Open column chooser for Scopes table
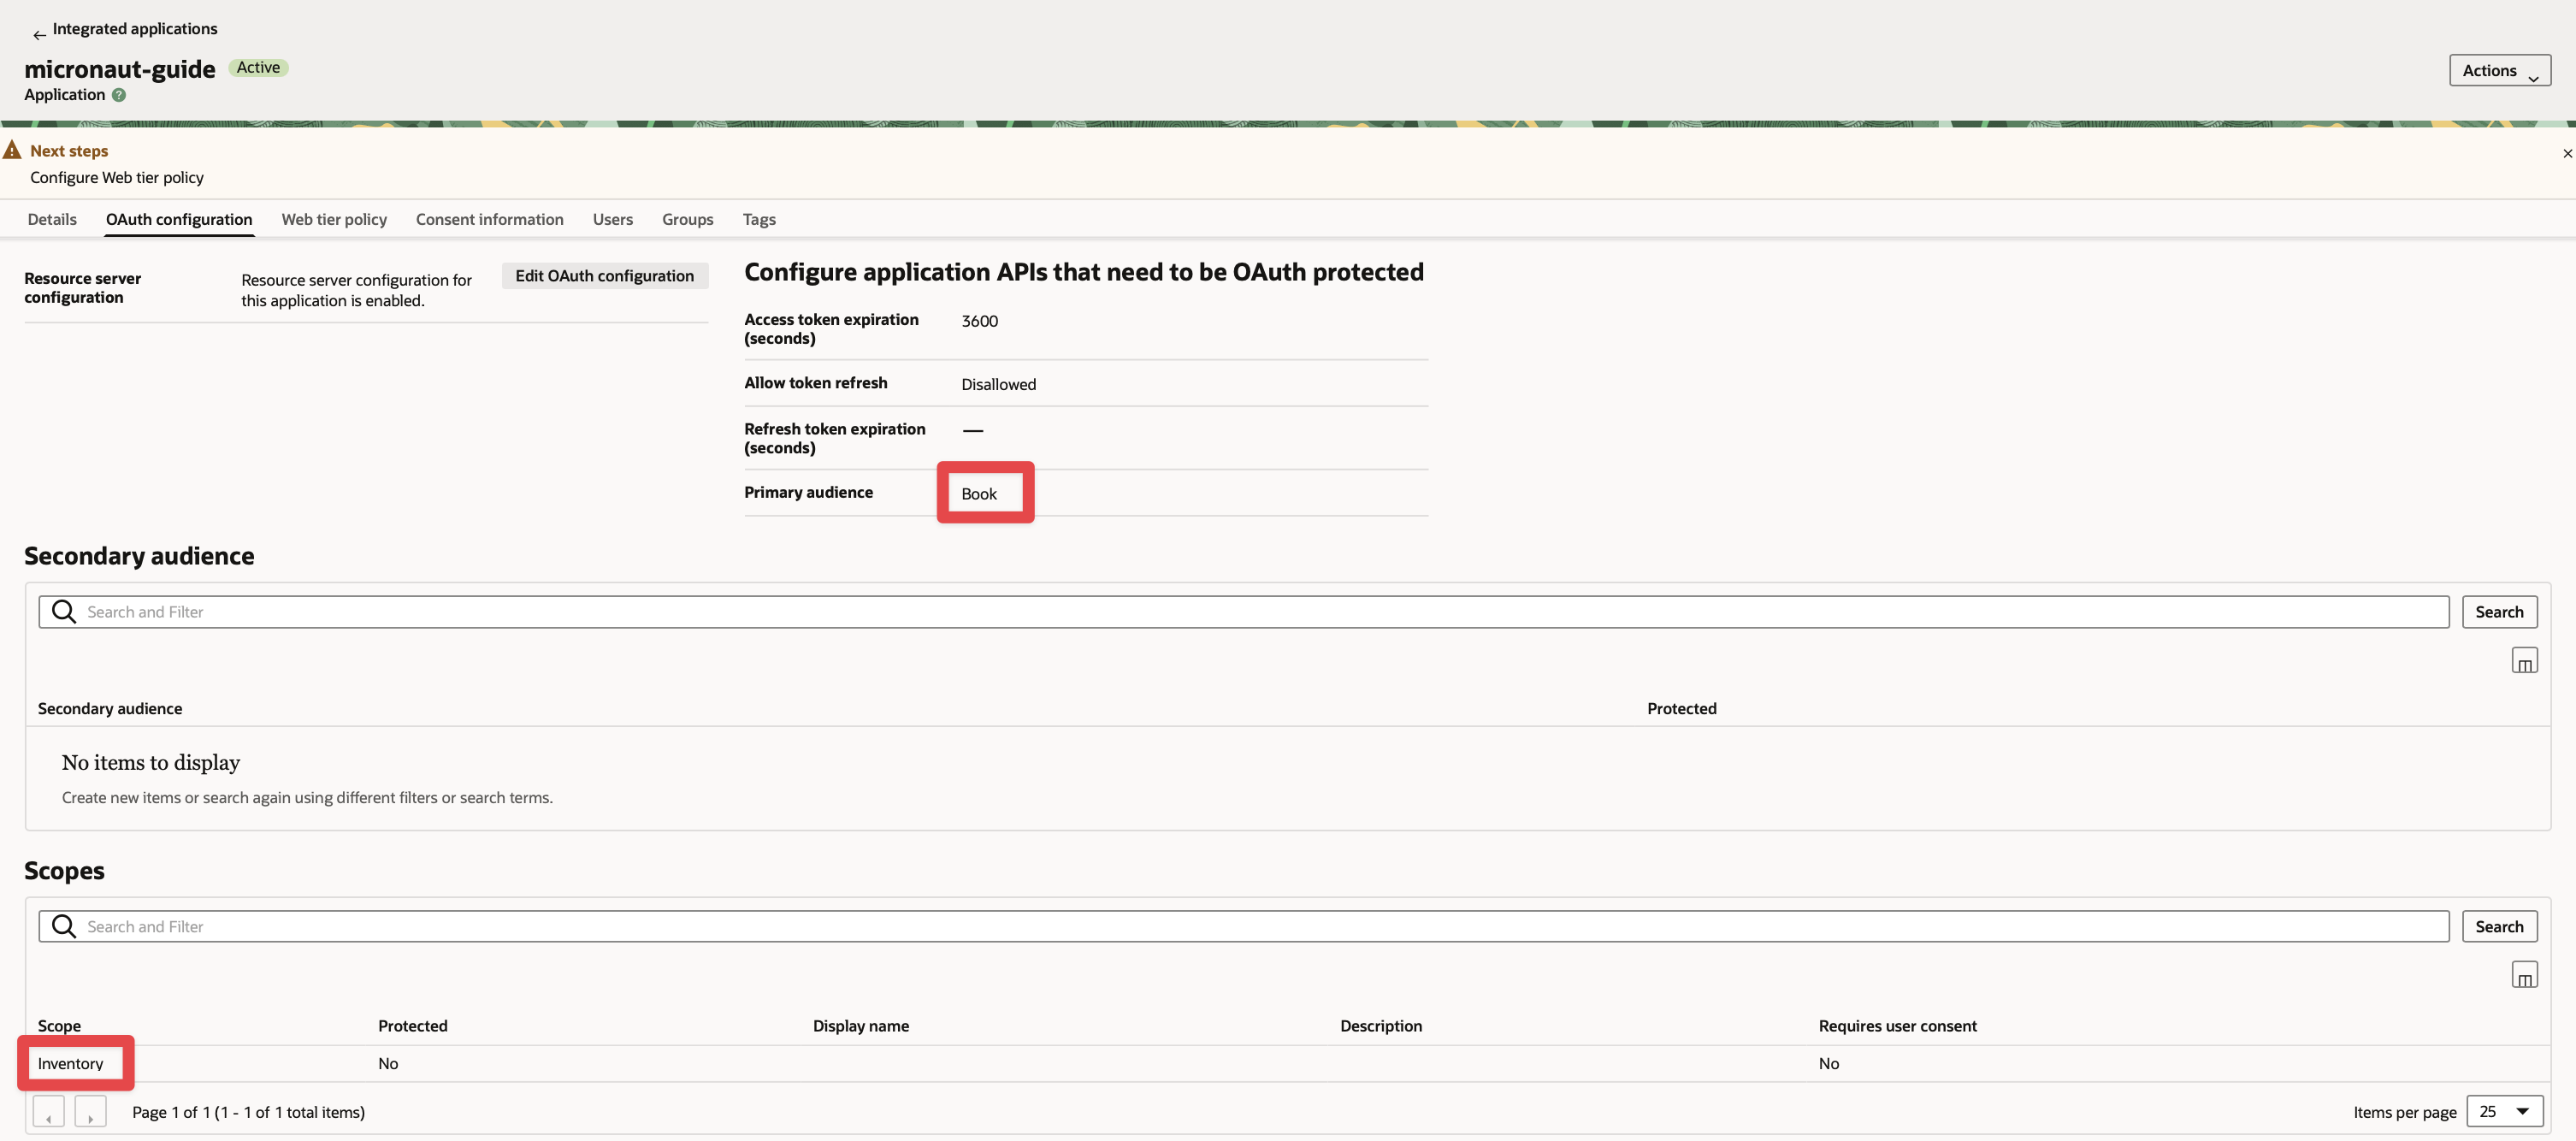The width and height of the screenshot is (2576, 1141). coord(2523,975)
